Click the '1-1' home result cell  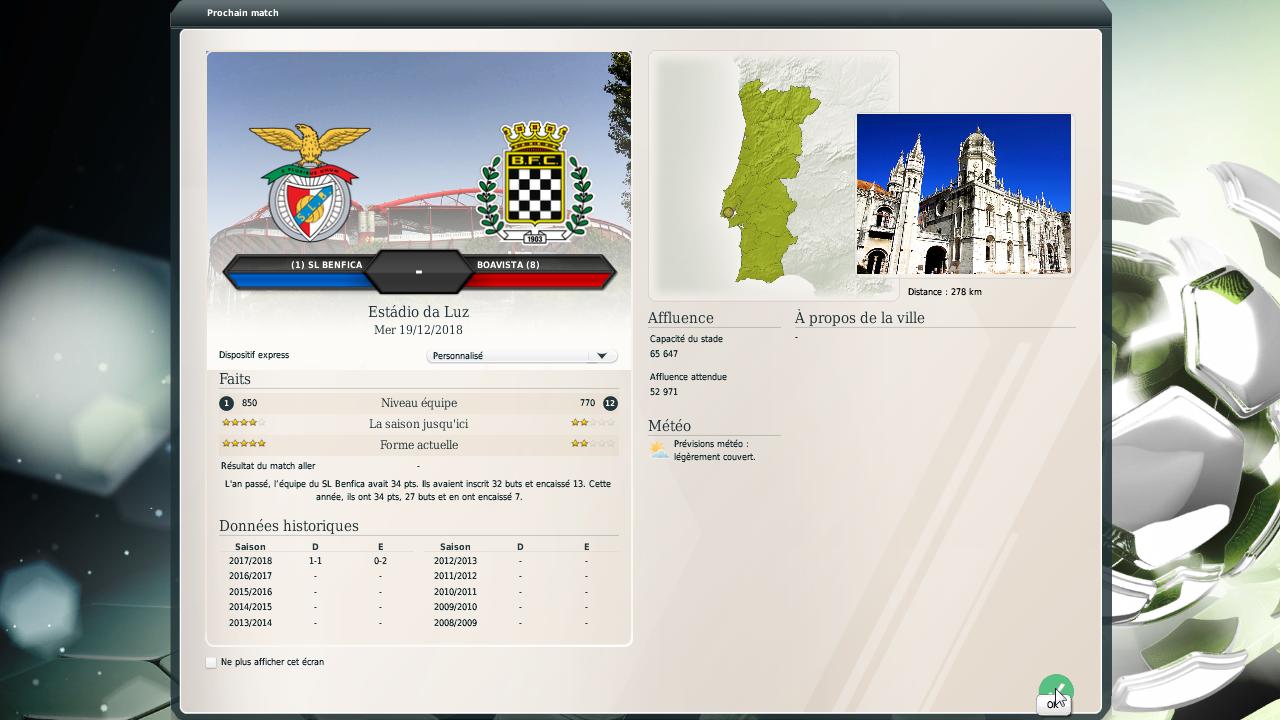(315, 561)
